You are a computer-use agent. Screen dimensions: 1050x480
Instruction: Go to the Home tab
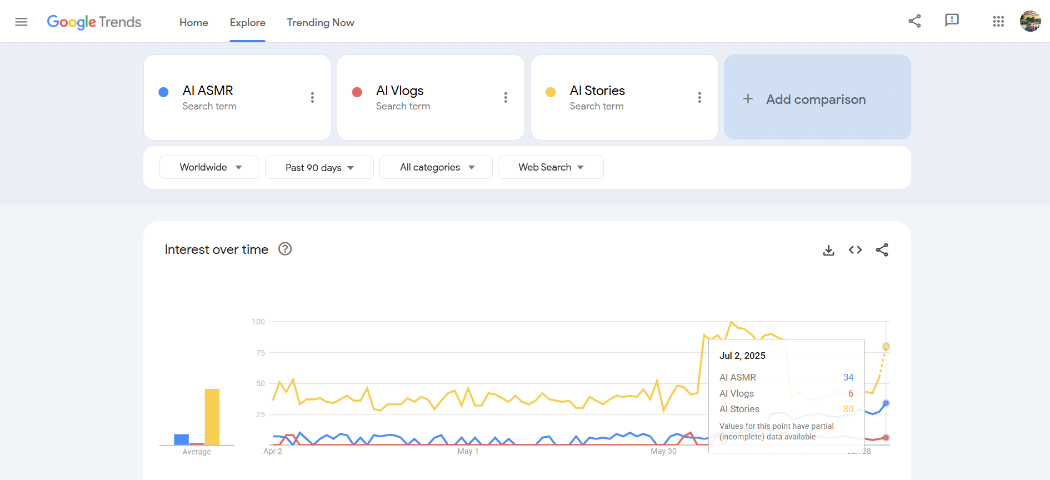(194, 22)
